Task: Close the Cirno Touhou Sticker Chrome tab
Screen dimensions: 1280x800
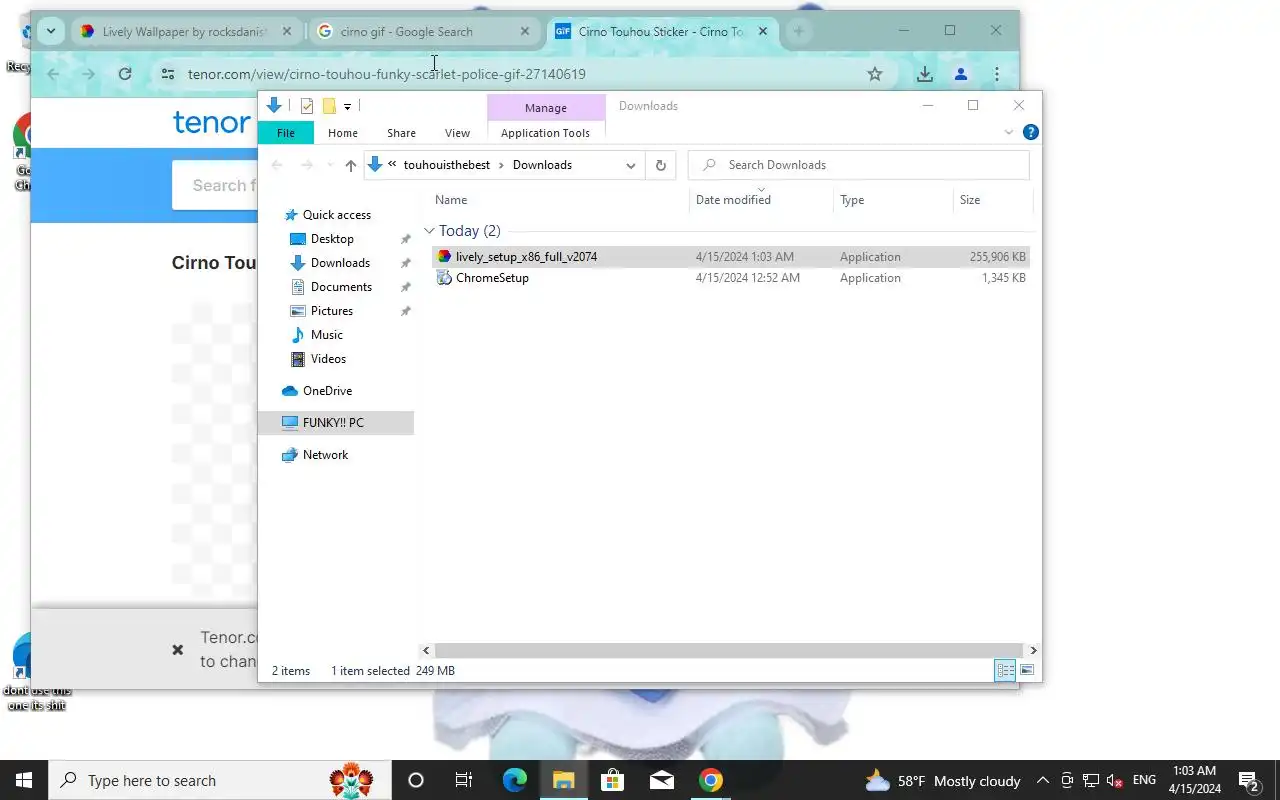Action: (763, 32)
